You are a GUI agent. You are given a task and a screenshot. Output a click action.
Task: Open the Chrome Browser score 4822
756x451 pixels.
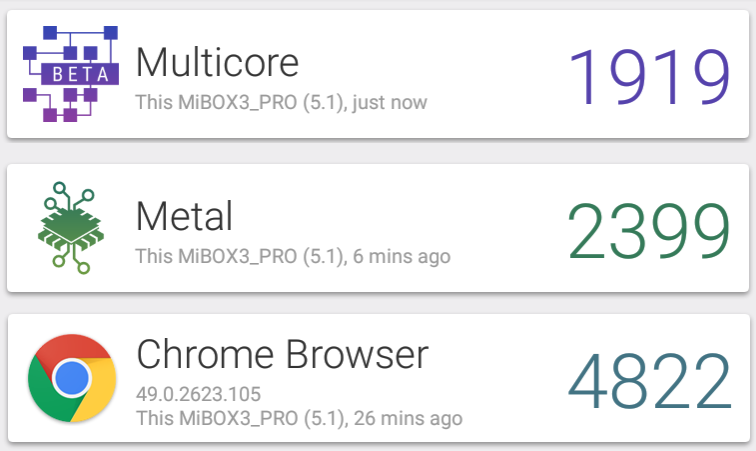click(649, 381)
